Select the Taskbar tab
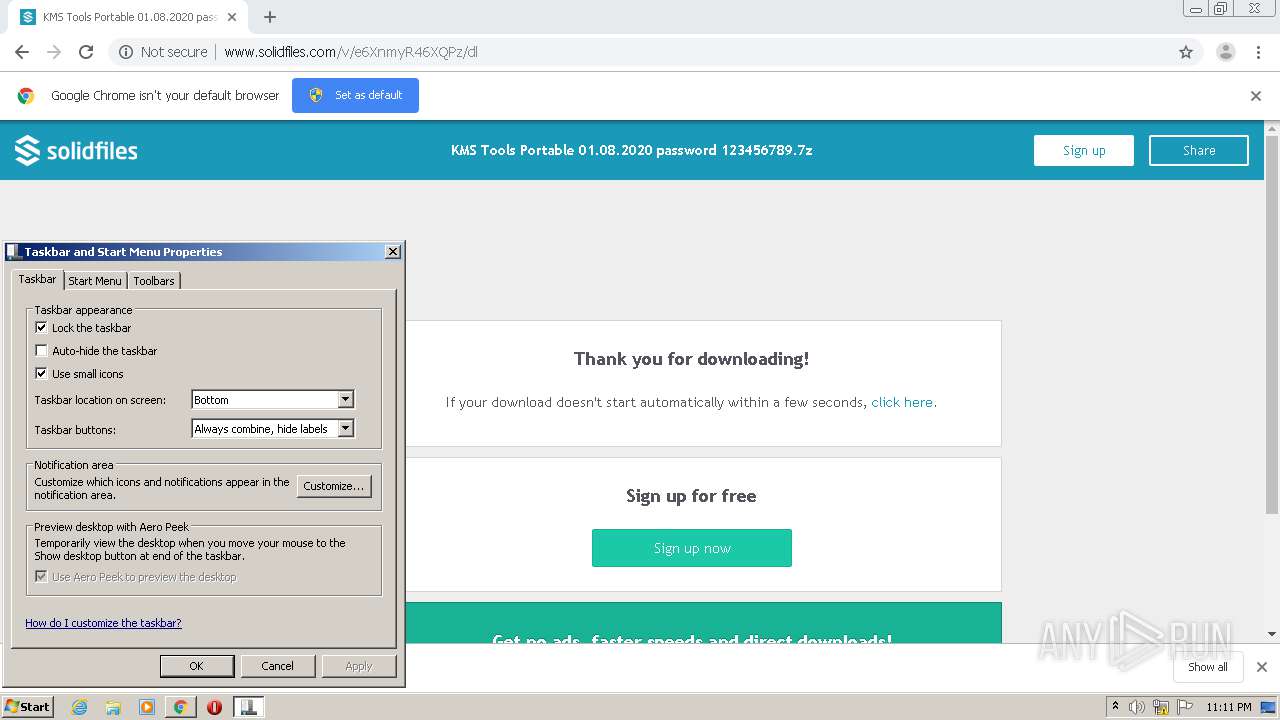Screen dimensions: 1280x720 point(37,279)
